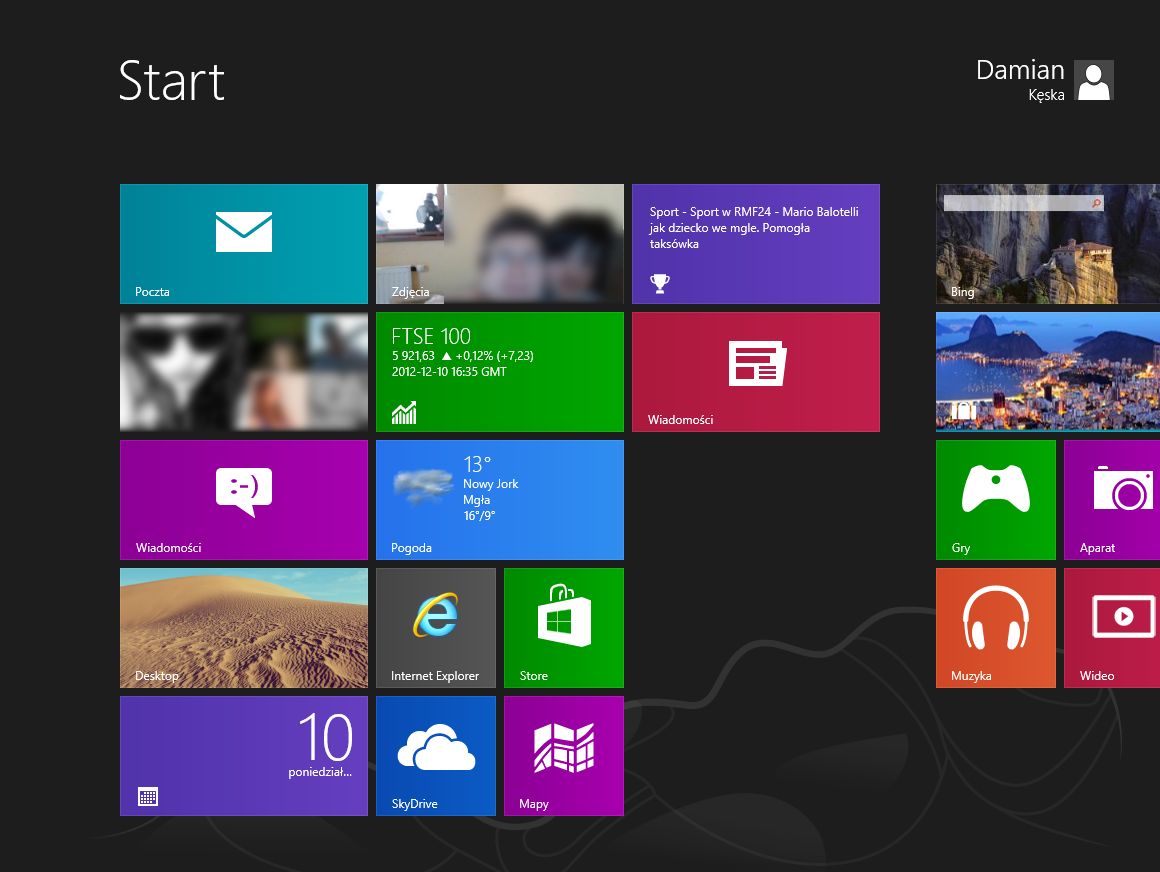Open the Gry games tile
Screen dimensions: 1160x872
click(x=996, y=500)
